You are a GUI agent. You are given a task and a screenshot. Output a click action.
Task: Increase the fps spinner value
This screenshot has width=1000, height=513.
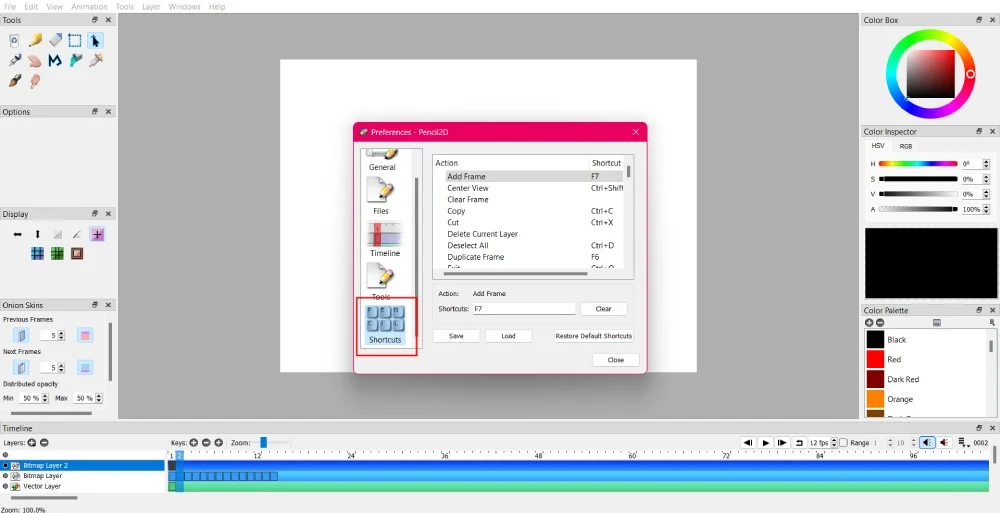pyautogui.click(x=834, y=439)
